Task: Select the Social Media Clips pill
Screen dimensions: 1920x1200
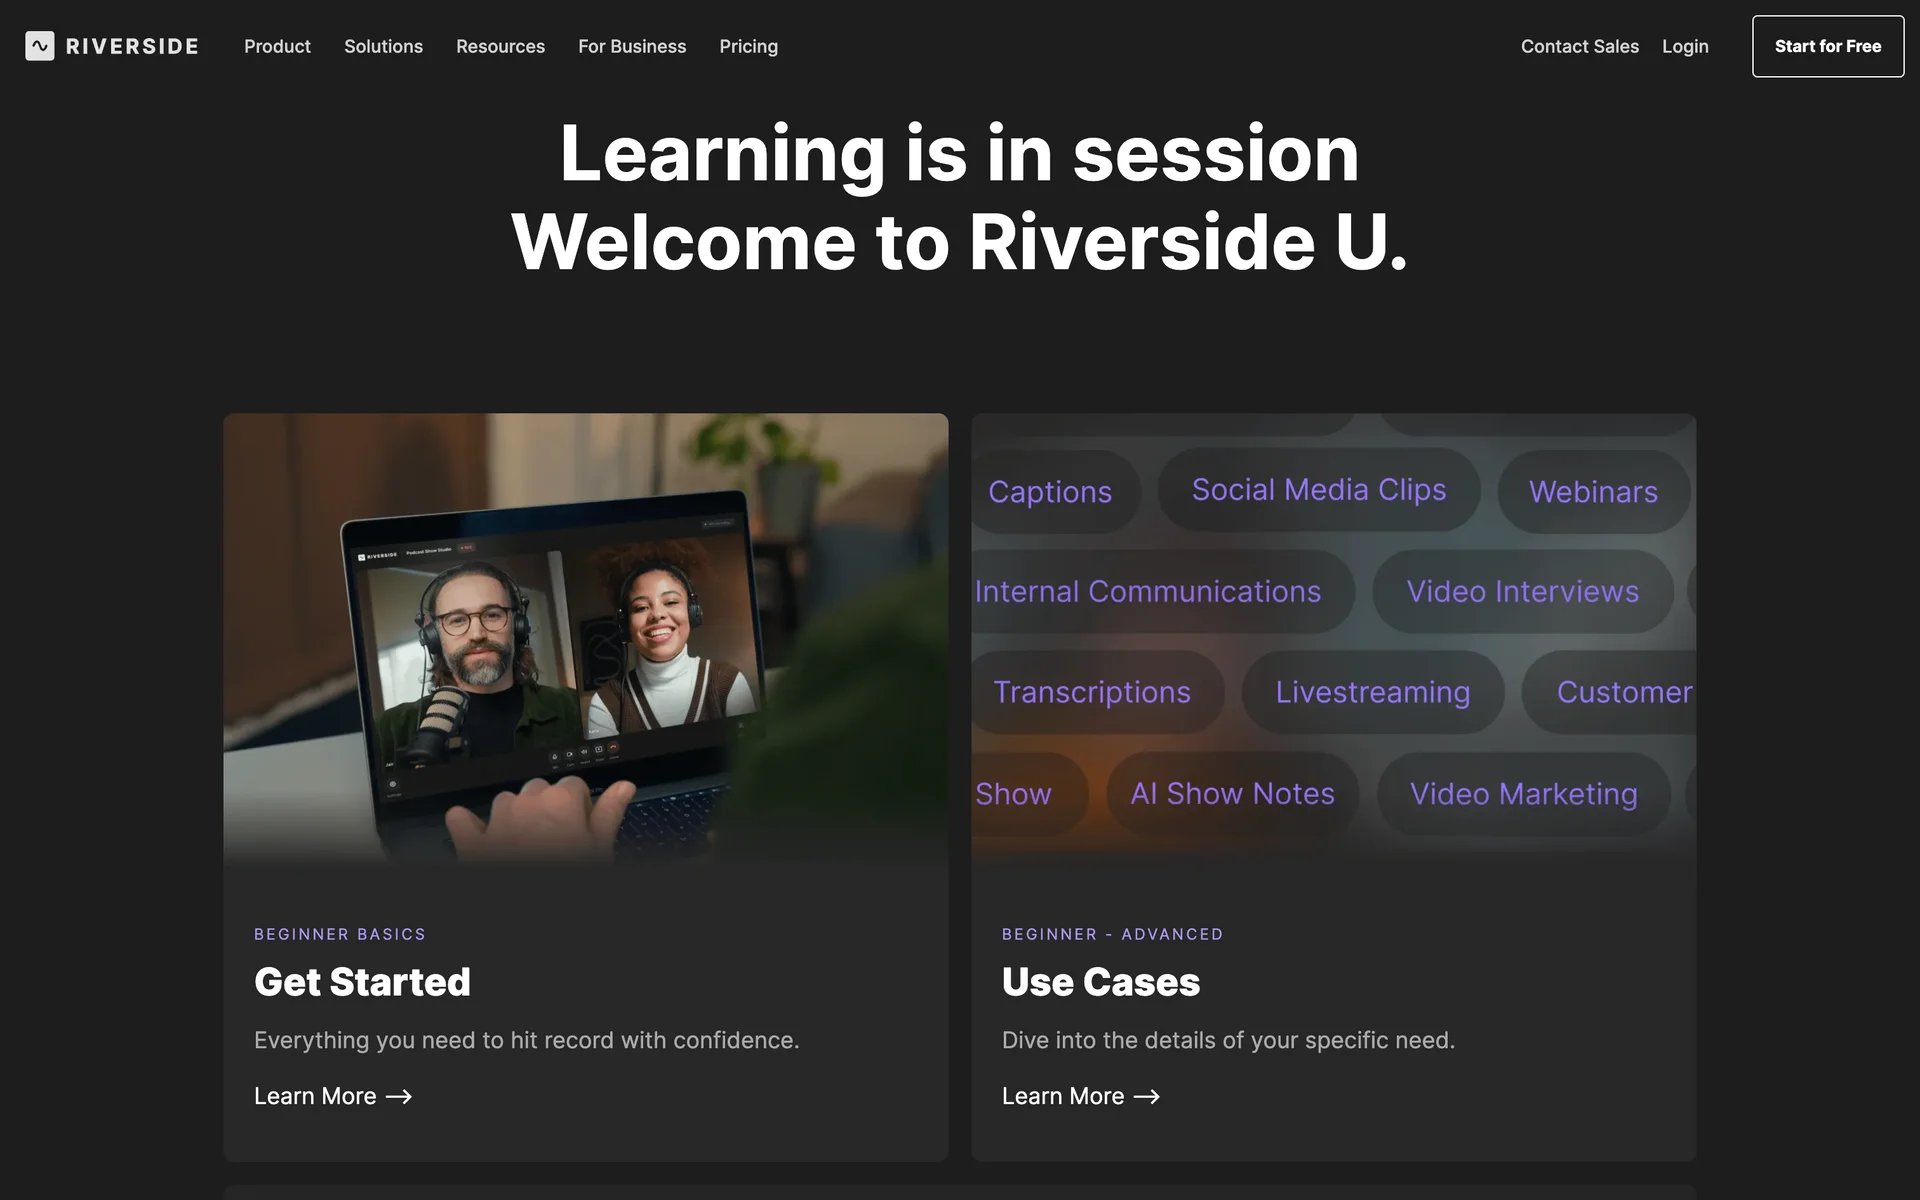Action: pos(1318,490)
